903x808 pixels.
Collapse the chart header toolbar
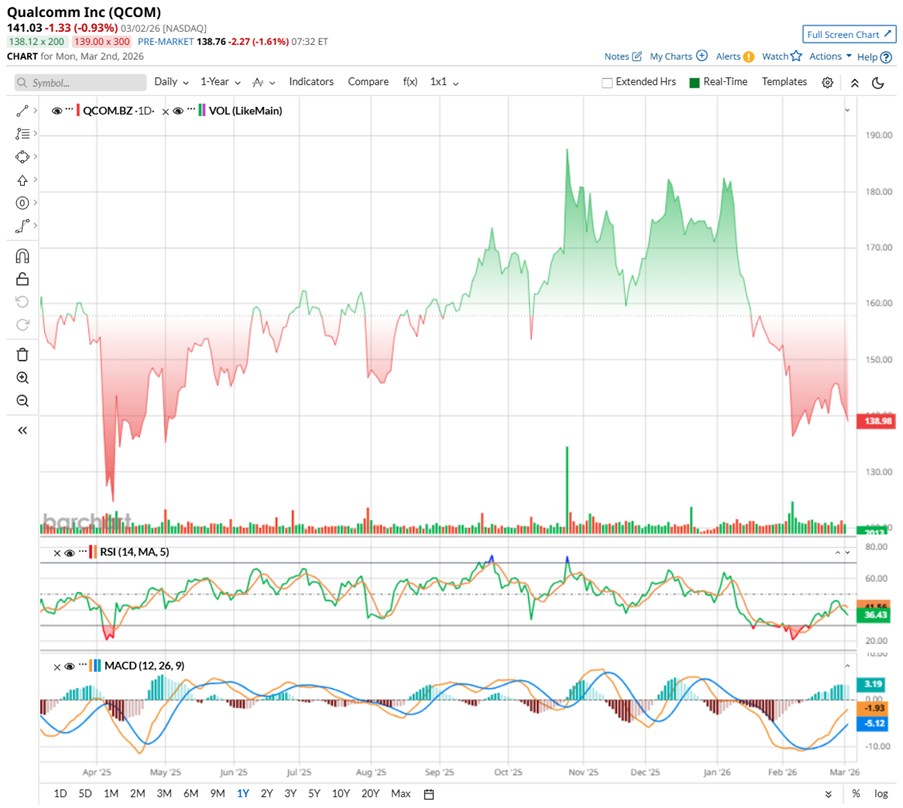coord(855,83)
